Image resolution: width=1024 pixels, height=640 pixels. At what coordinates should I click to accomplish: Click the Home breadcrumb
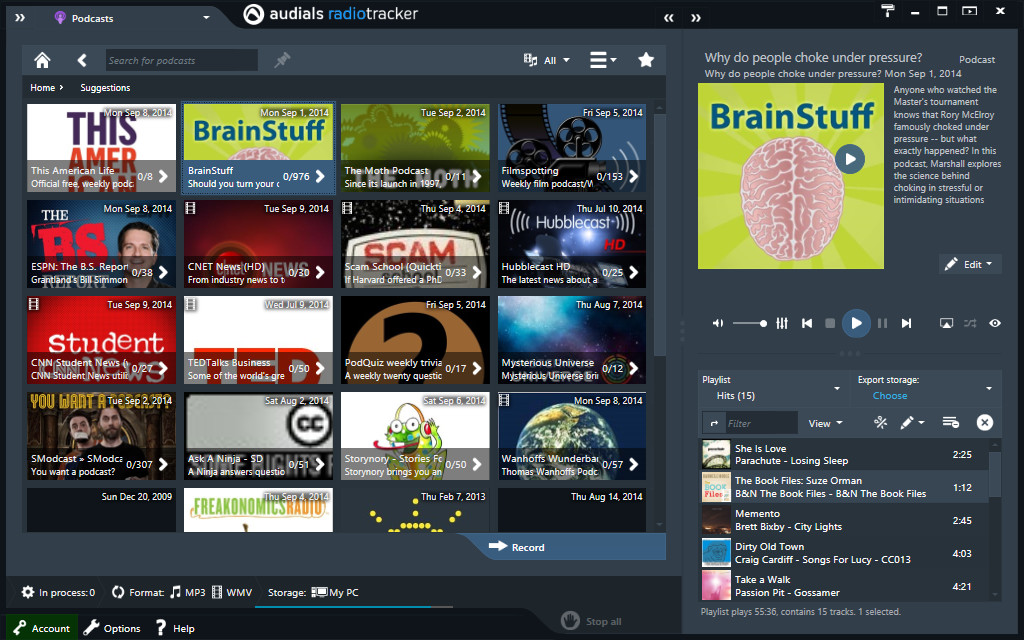(42, 88)
